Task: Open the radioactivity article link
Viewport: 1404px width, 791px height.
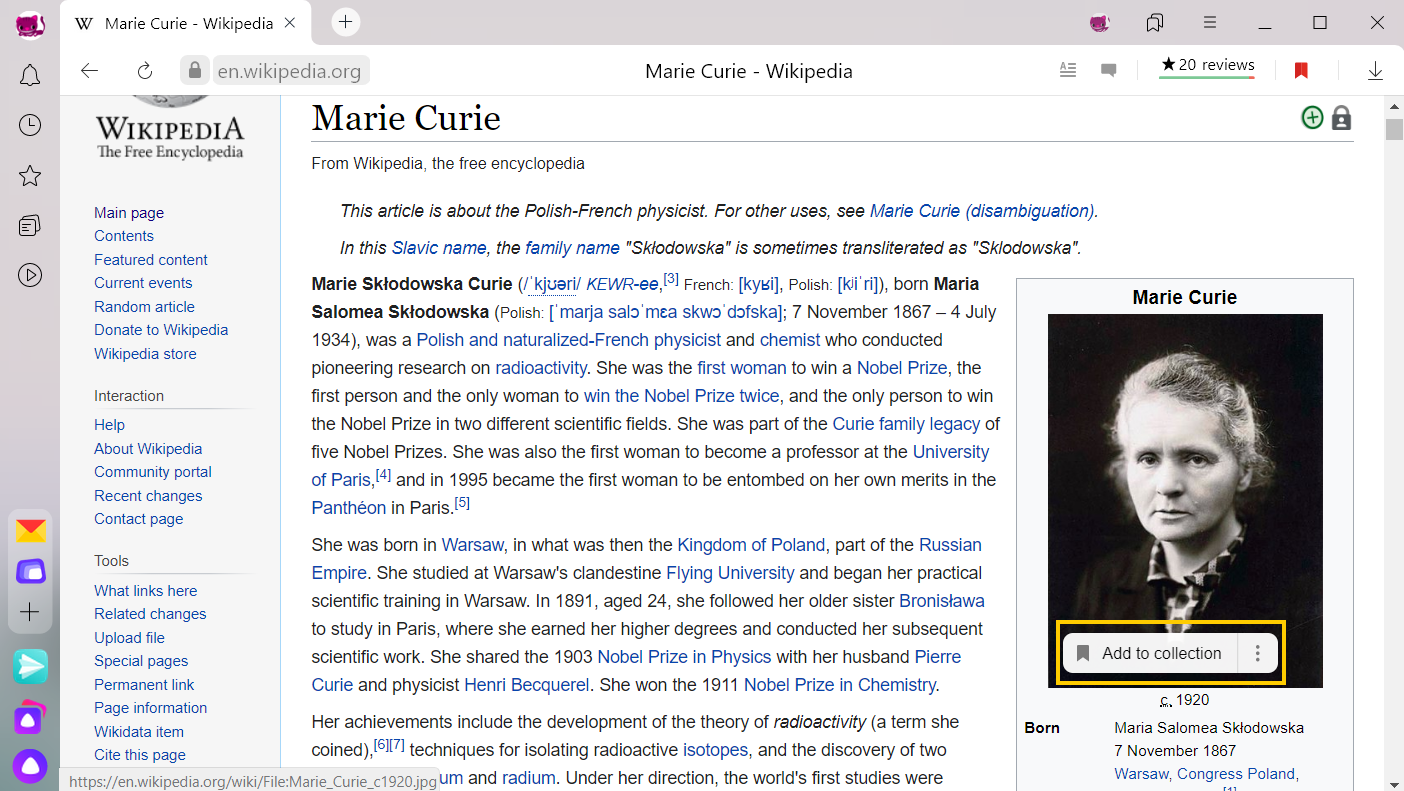Action: [x=541, y=368]
